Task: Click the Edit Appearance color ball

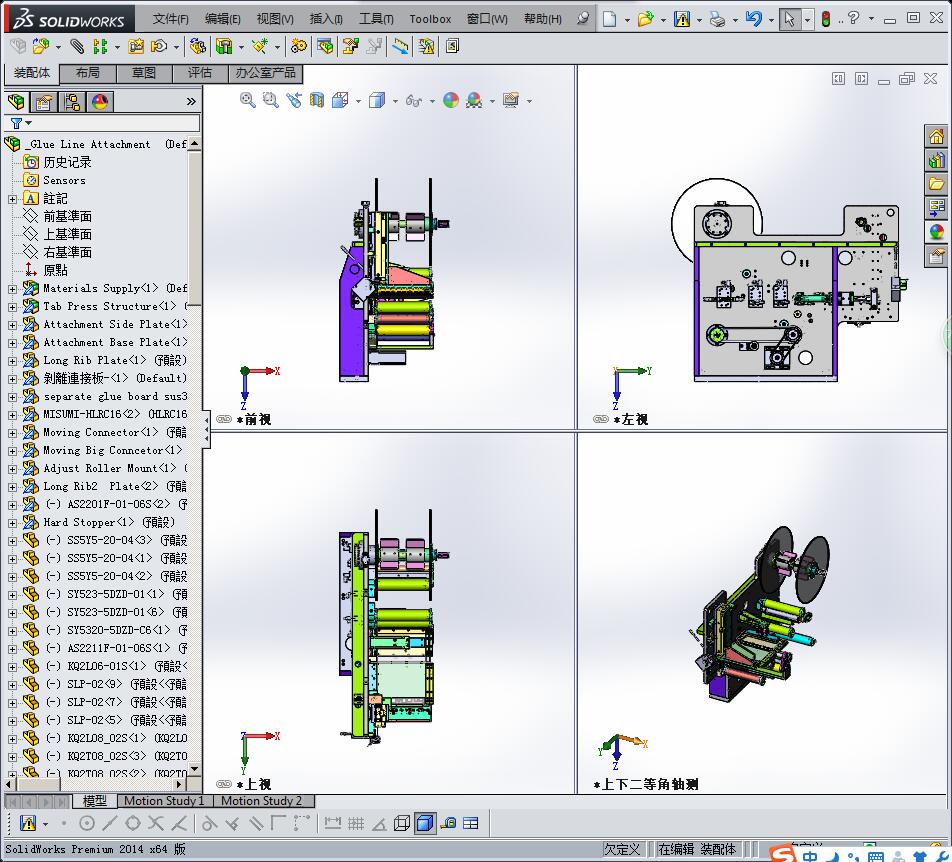Action: [x=450, y=100]
